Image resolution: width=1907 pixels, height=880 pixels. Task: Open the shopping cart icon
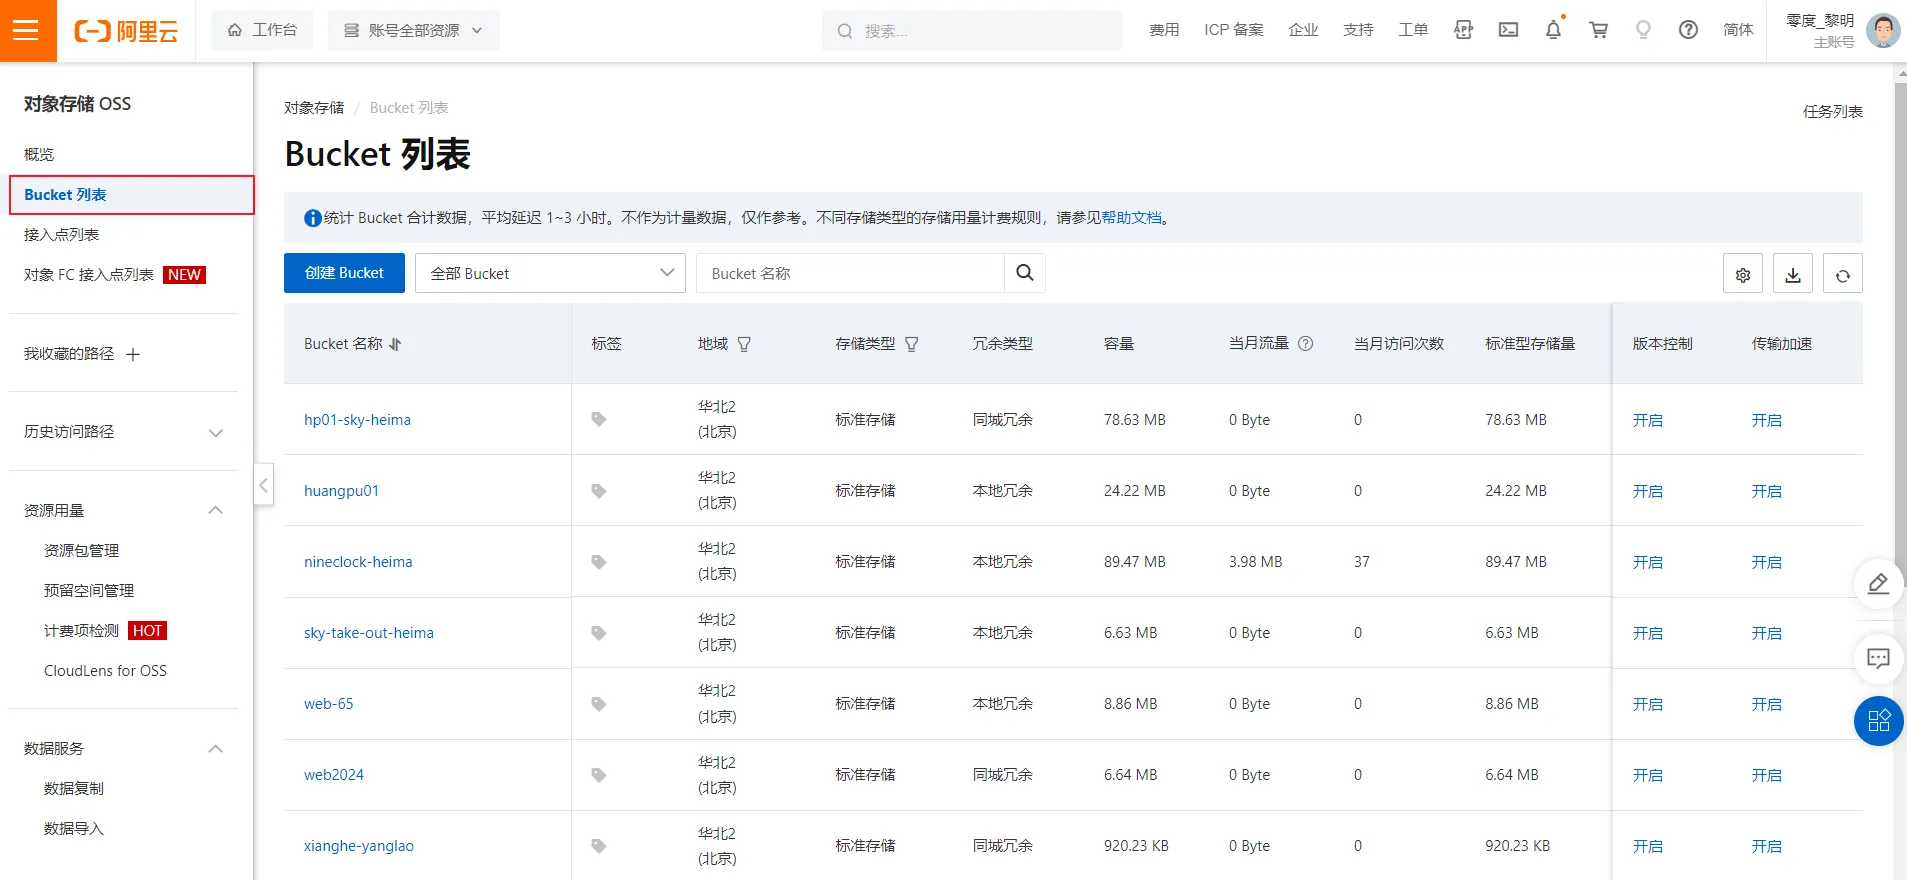click(x=1598, y=30)
